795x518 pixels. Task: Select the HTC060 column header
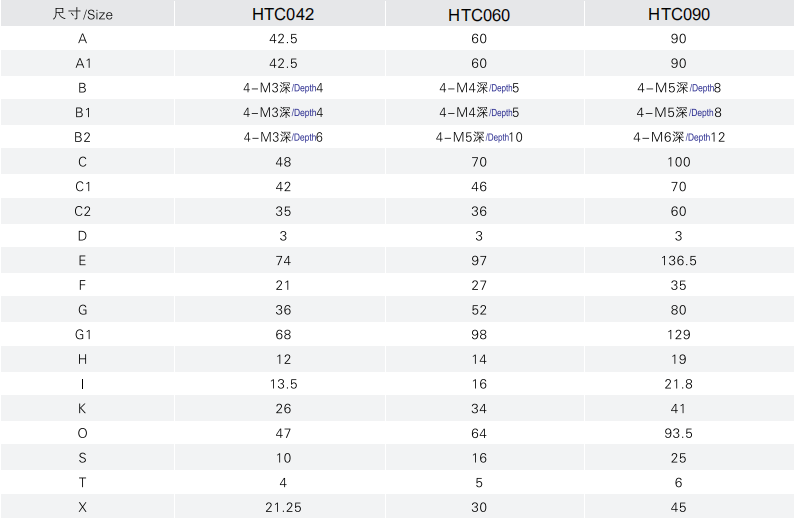pyautogui.click(x=479, y=15)
